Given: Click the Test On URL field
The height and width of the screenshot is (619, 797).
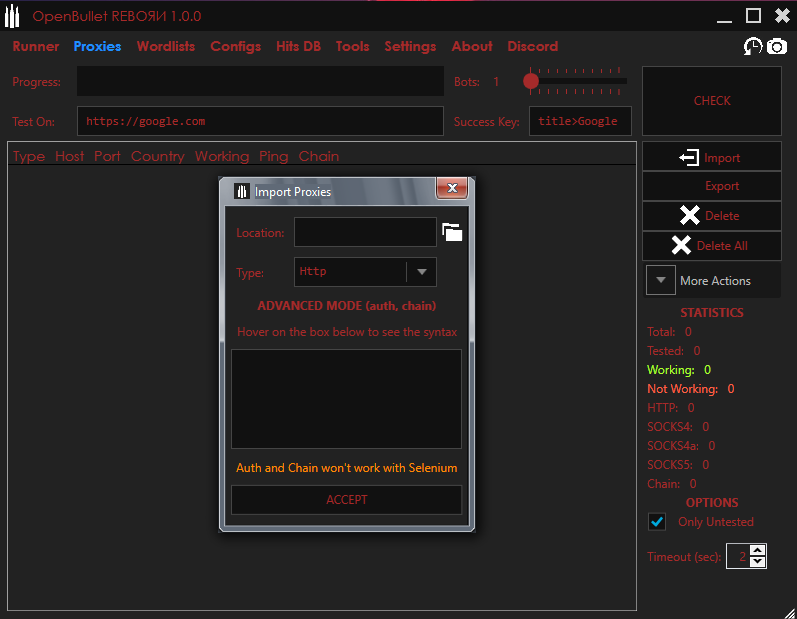Looking at the screenshot, I should click(260, 121).
